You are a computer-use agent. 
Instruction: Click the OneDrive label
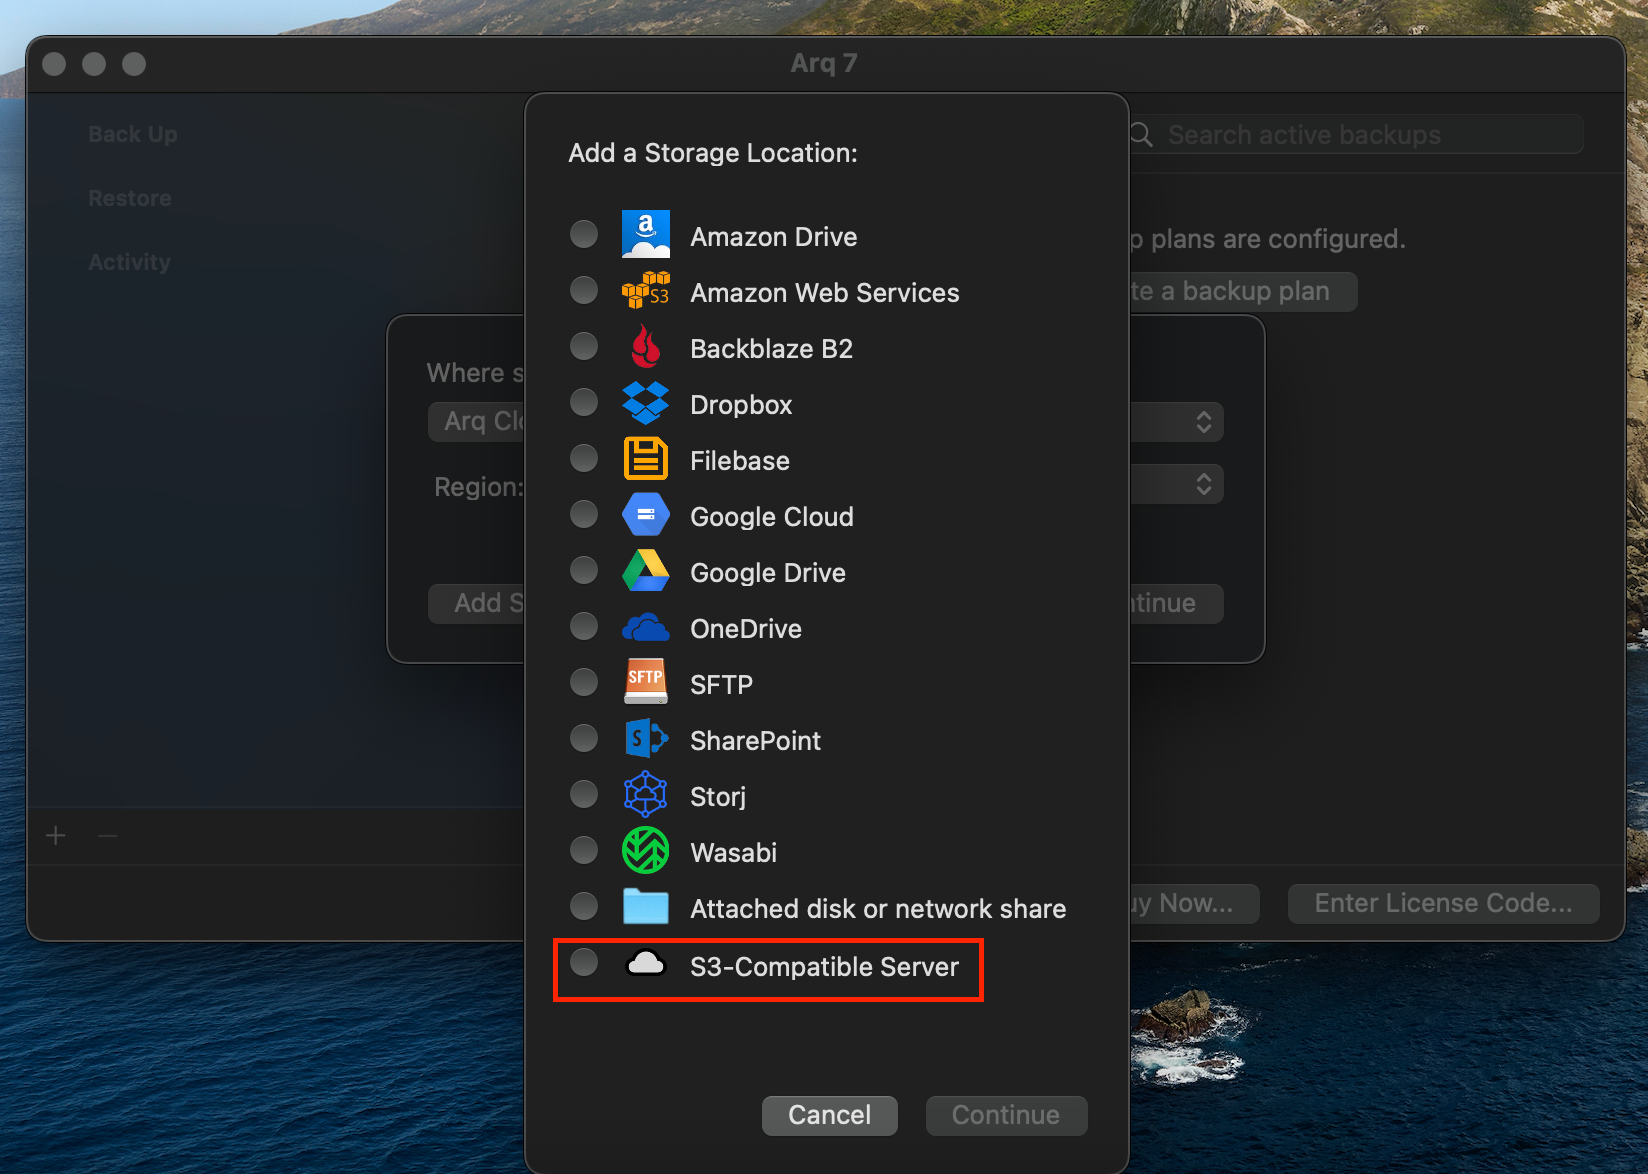(745, 628)
